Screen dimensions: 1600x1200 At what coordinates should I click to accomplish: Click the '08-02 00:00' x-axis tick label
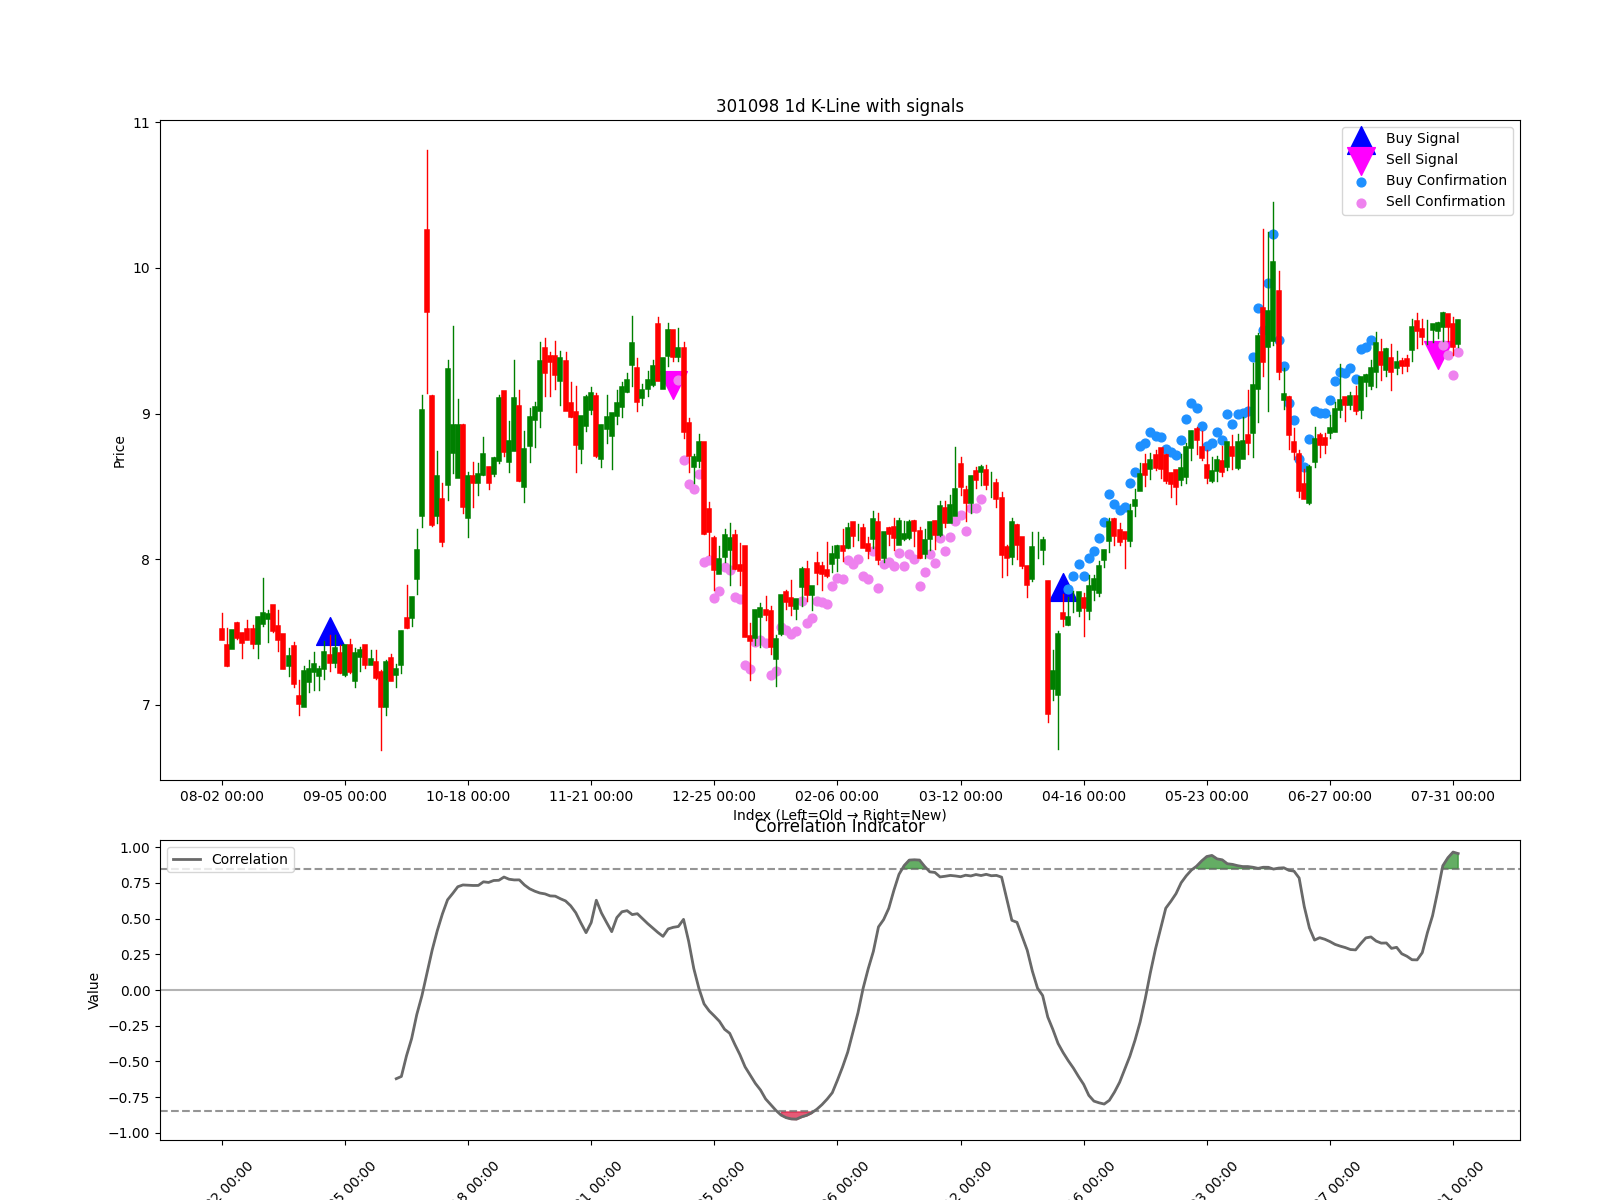click(222, 797)
